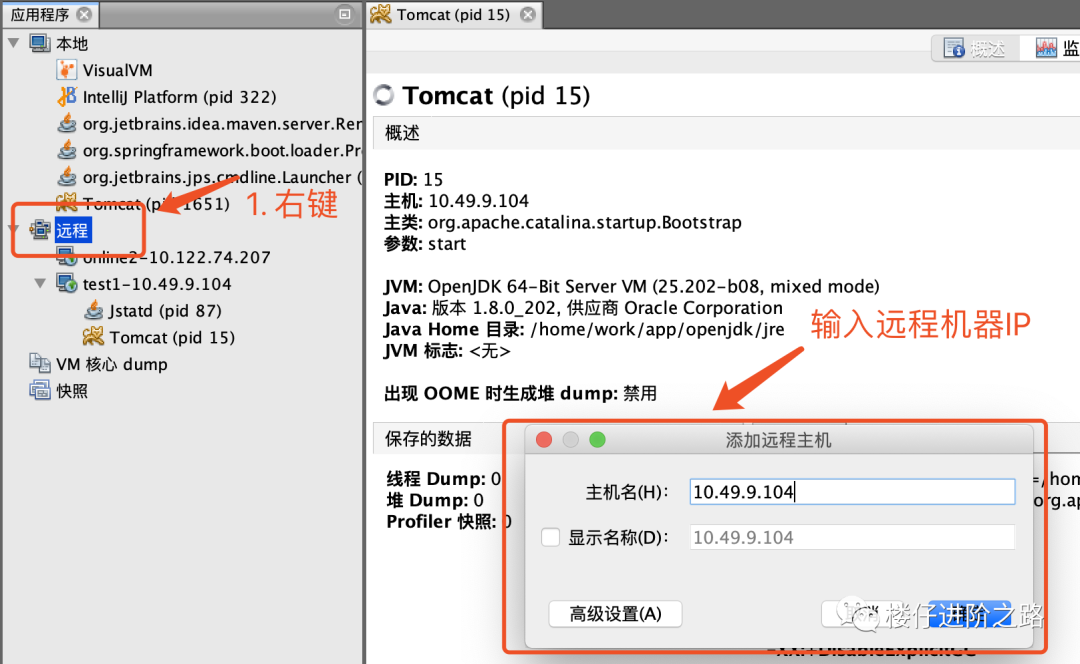Screen dimensions: 1080x664
Task: Select test1-10.49.9.104 remote host
Action: point(157,284)
